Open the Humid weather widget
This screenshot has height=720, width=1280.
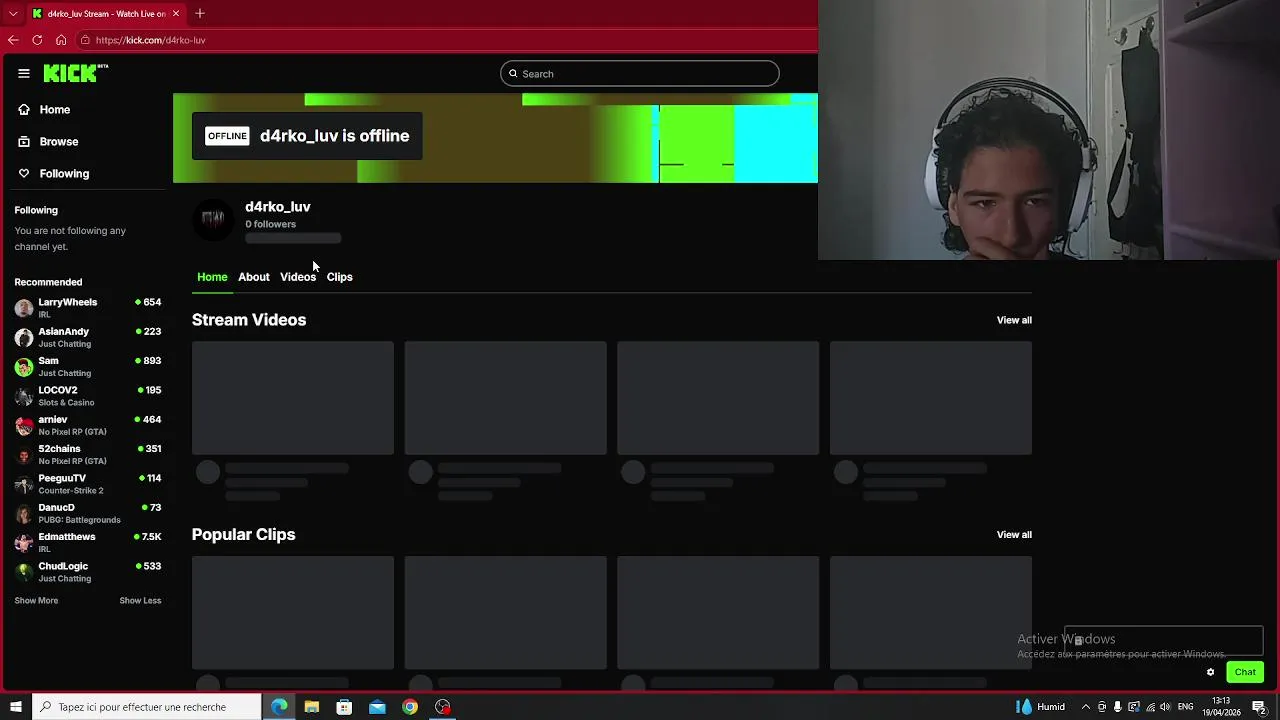pos(1041,707)
